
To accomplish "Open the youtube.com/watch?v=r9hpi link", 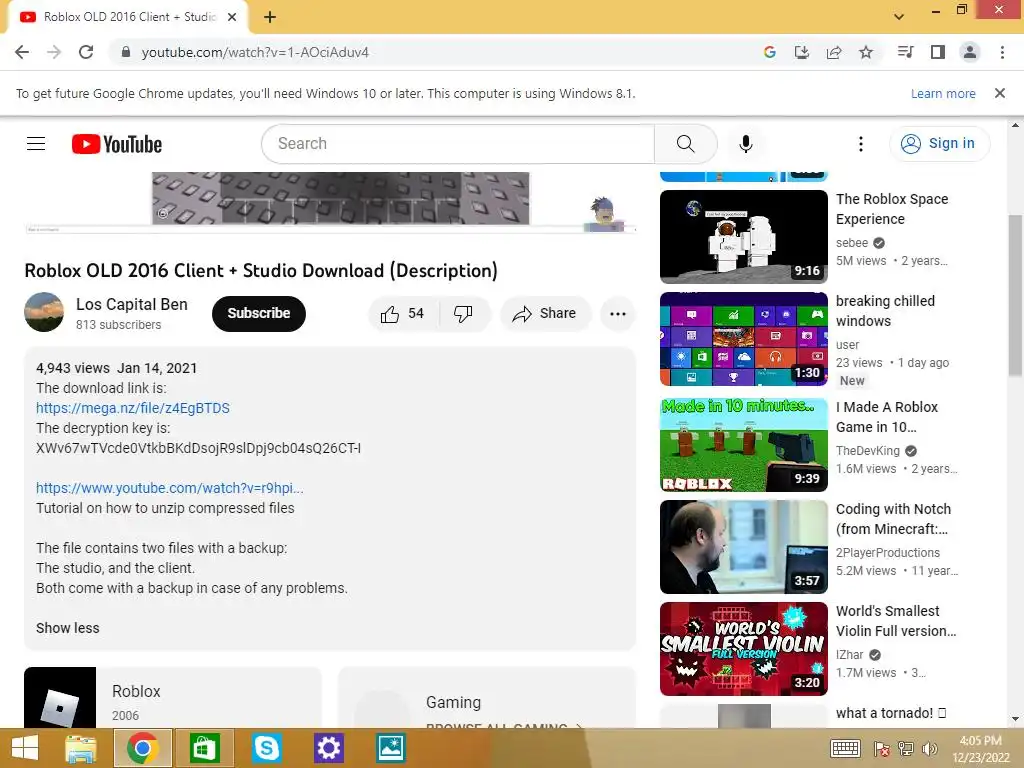I will coord(170,488).
